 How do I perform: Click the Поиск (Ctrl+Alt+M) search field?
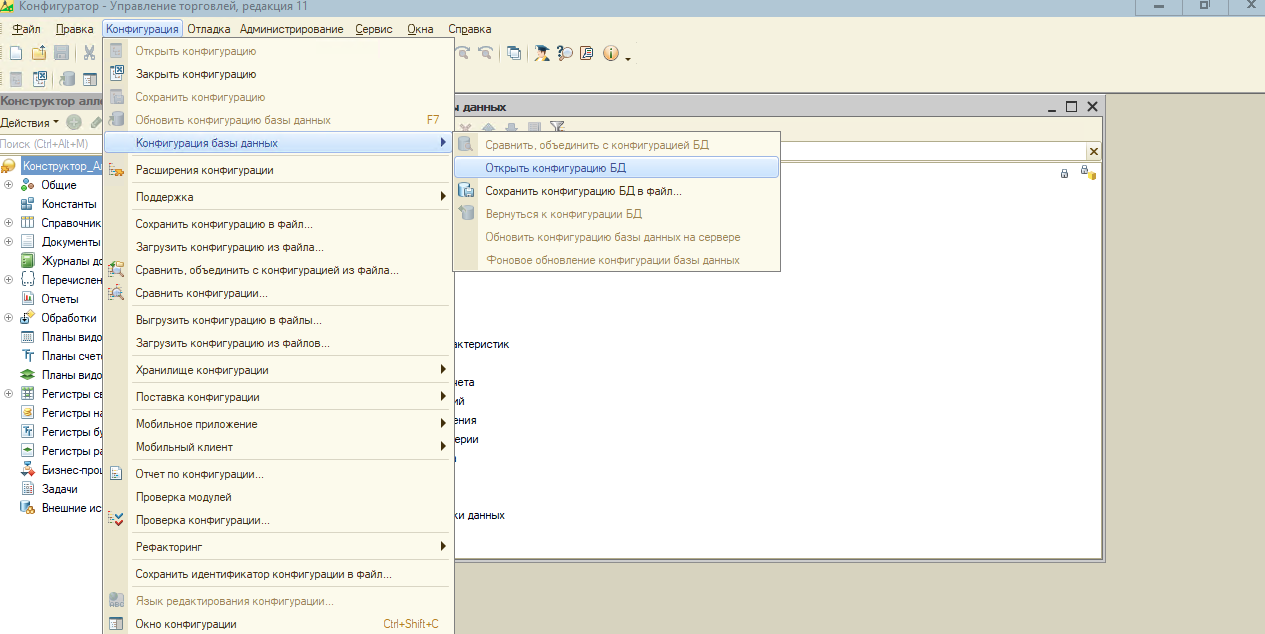(x=50, y=144)
